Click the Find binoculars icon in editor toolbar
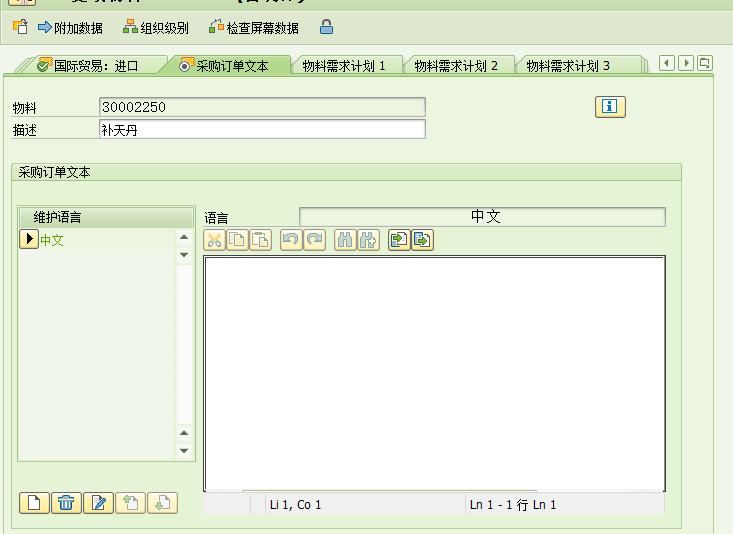Viewport: 733px width, 534px height. (345, 240)
